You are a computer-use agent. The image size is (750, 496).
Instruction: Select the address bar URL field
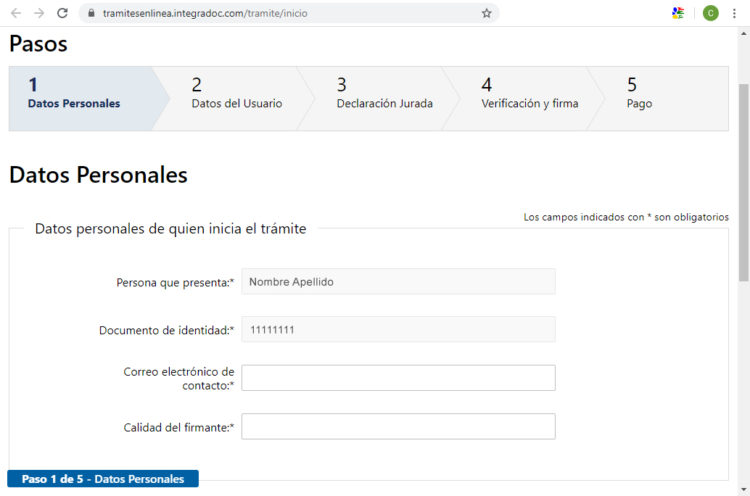(289, 13)
